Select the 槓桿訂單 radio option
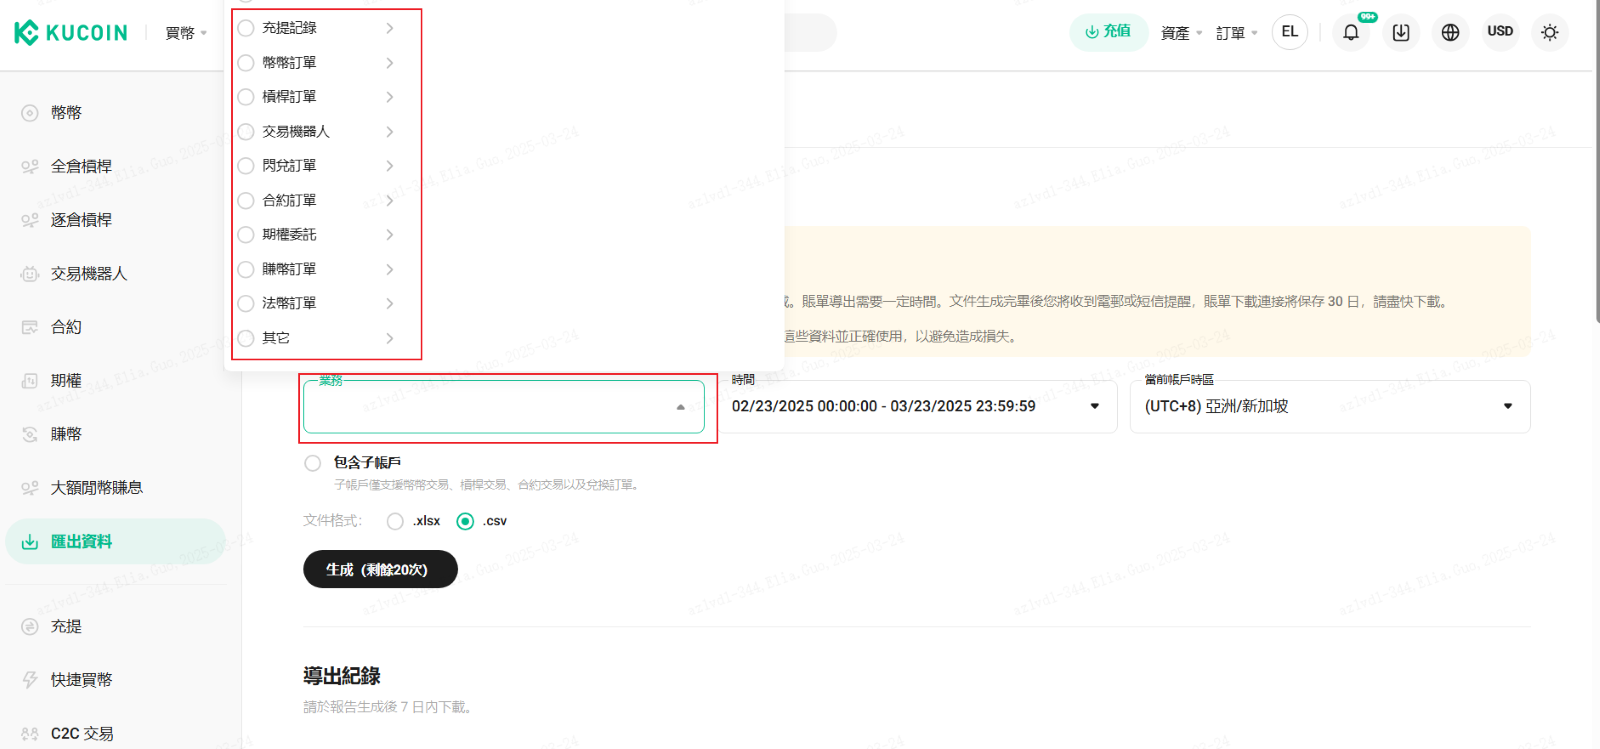1600x749 pixels. click(246, 97)
